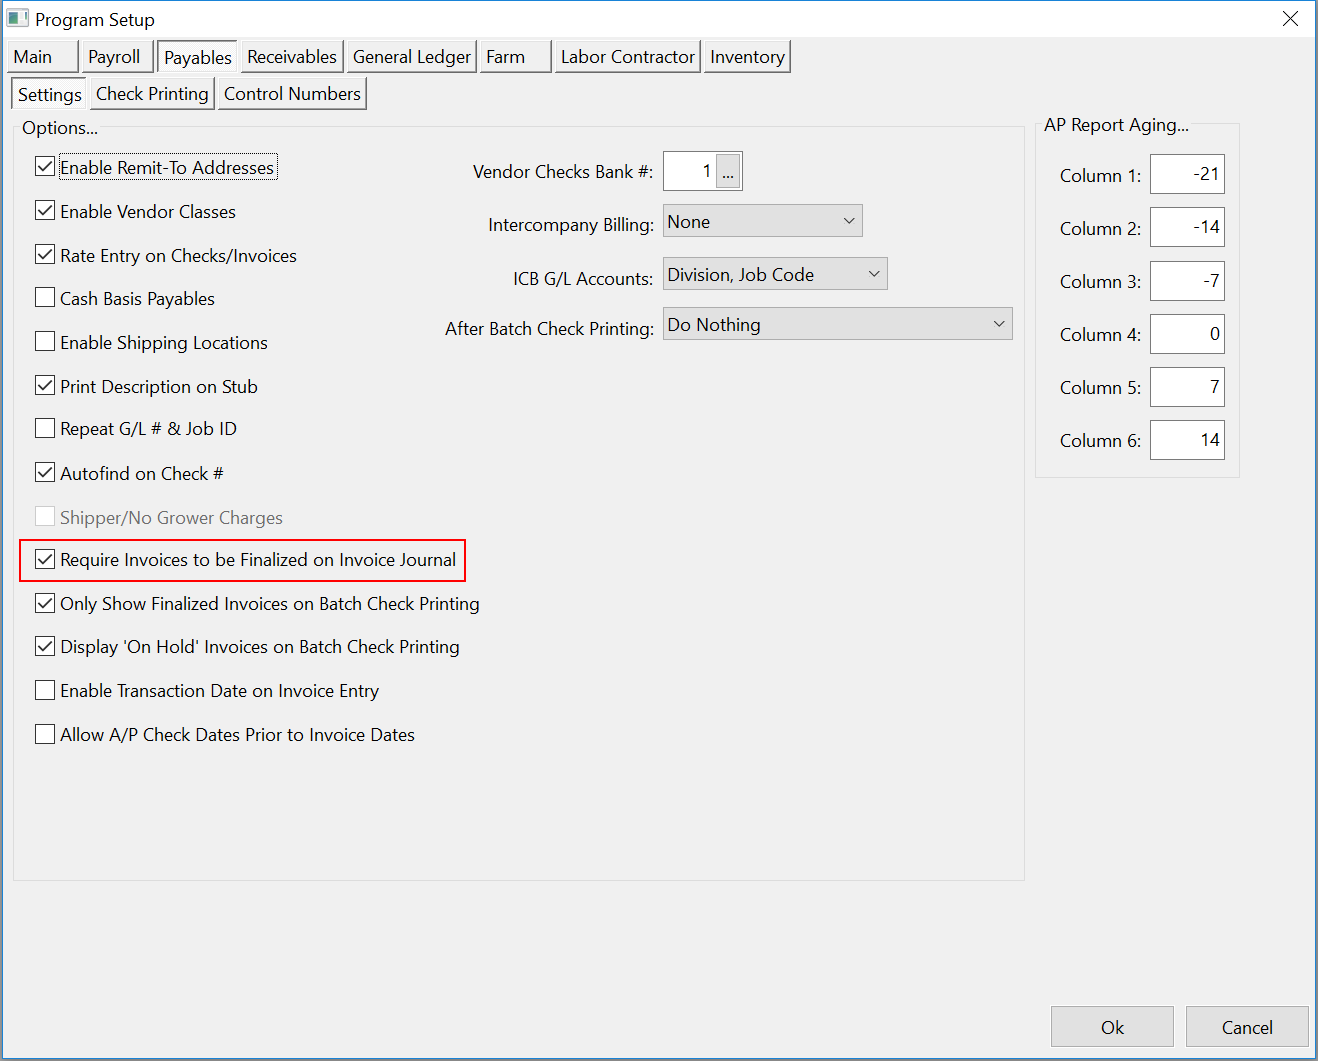Go to the Inventory tab

[x=747, y=57]
